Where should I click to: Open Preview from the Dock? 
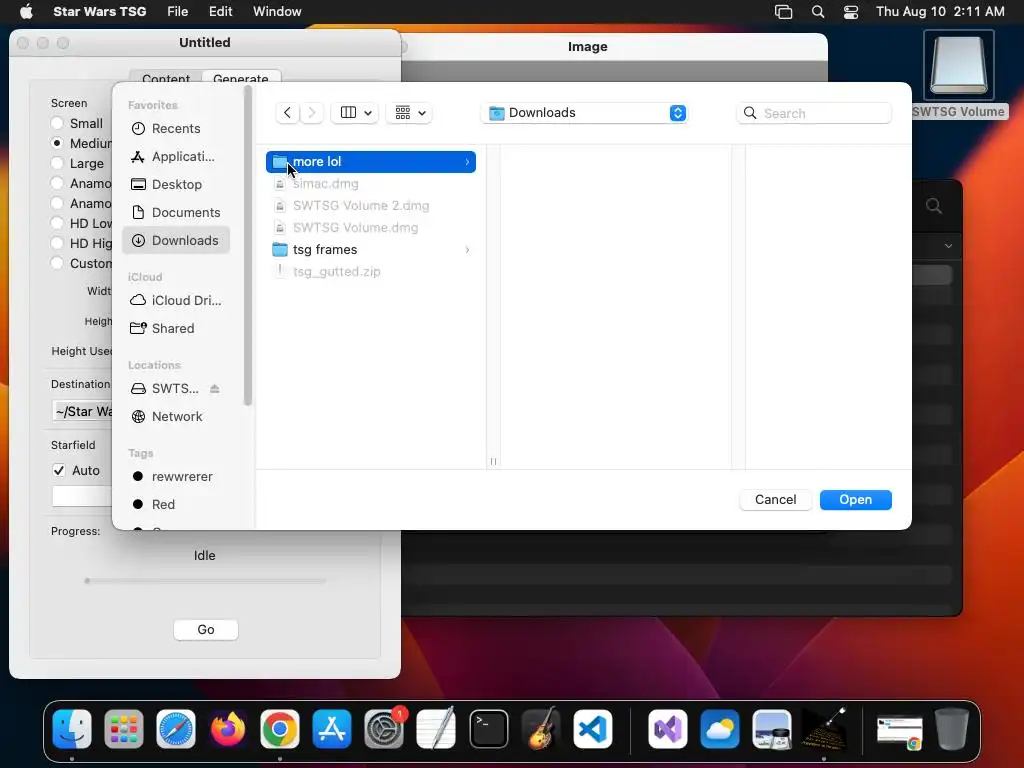[772, 729]
